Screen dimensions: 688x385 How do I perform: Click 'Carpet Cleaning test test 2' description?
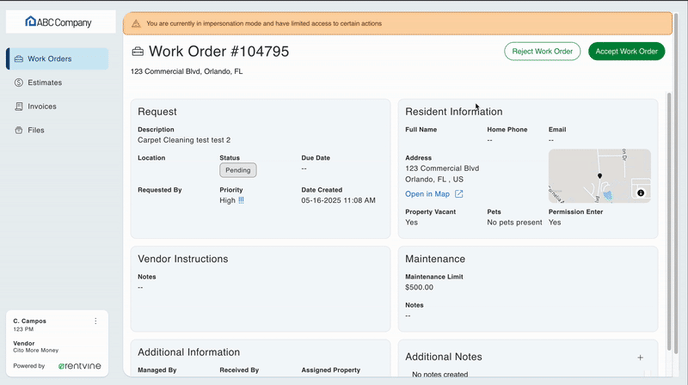184,140
